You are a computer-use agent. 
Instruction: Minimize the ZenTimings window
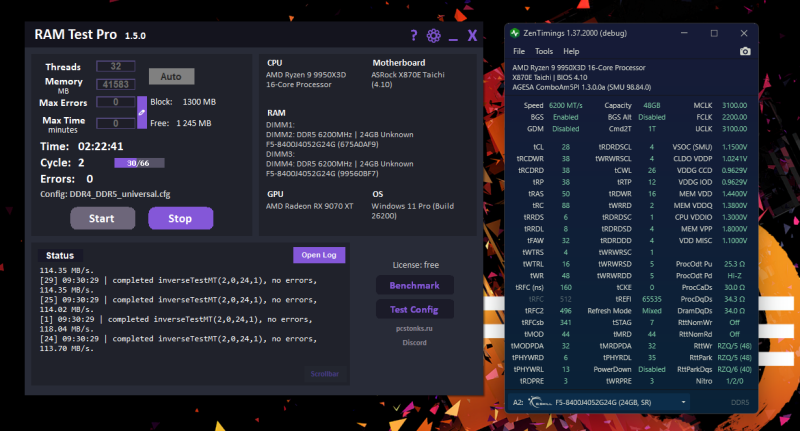click(684, 33)
